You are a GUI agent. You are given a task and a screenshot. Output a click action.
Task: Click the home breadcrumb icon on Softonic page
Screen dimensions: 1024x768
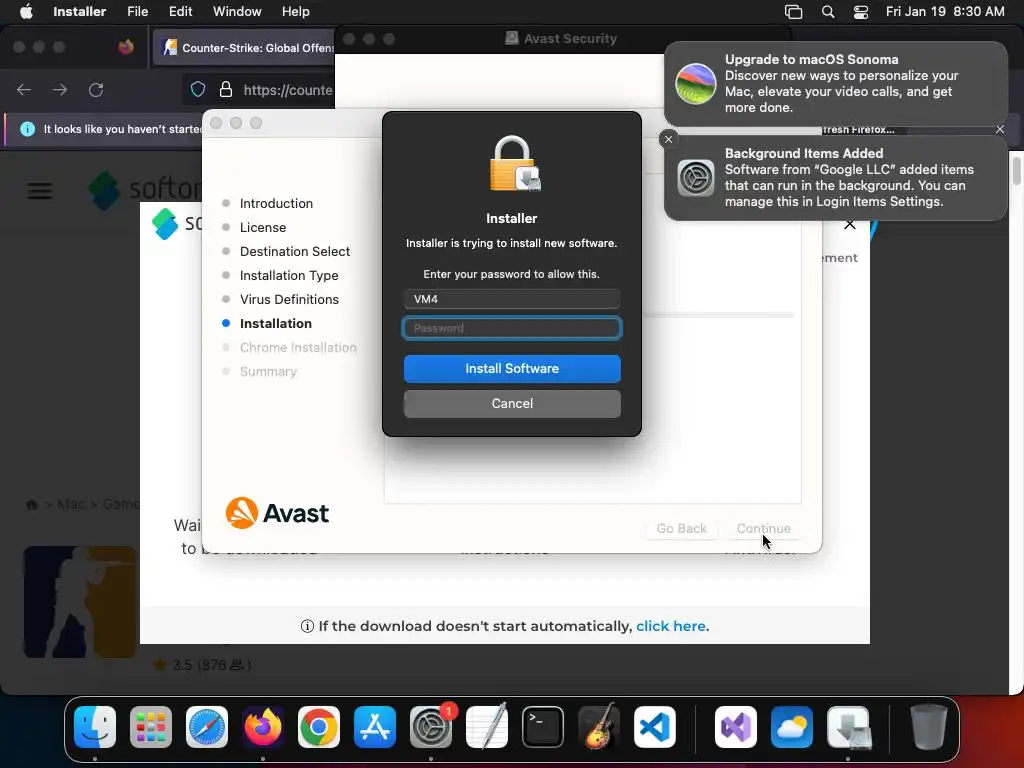[x=31, y=504]
